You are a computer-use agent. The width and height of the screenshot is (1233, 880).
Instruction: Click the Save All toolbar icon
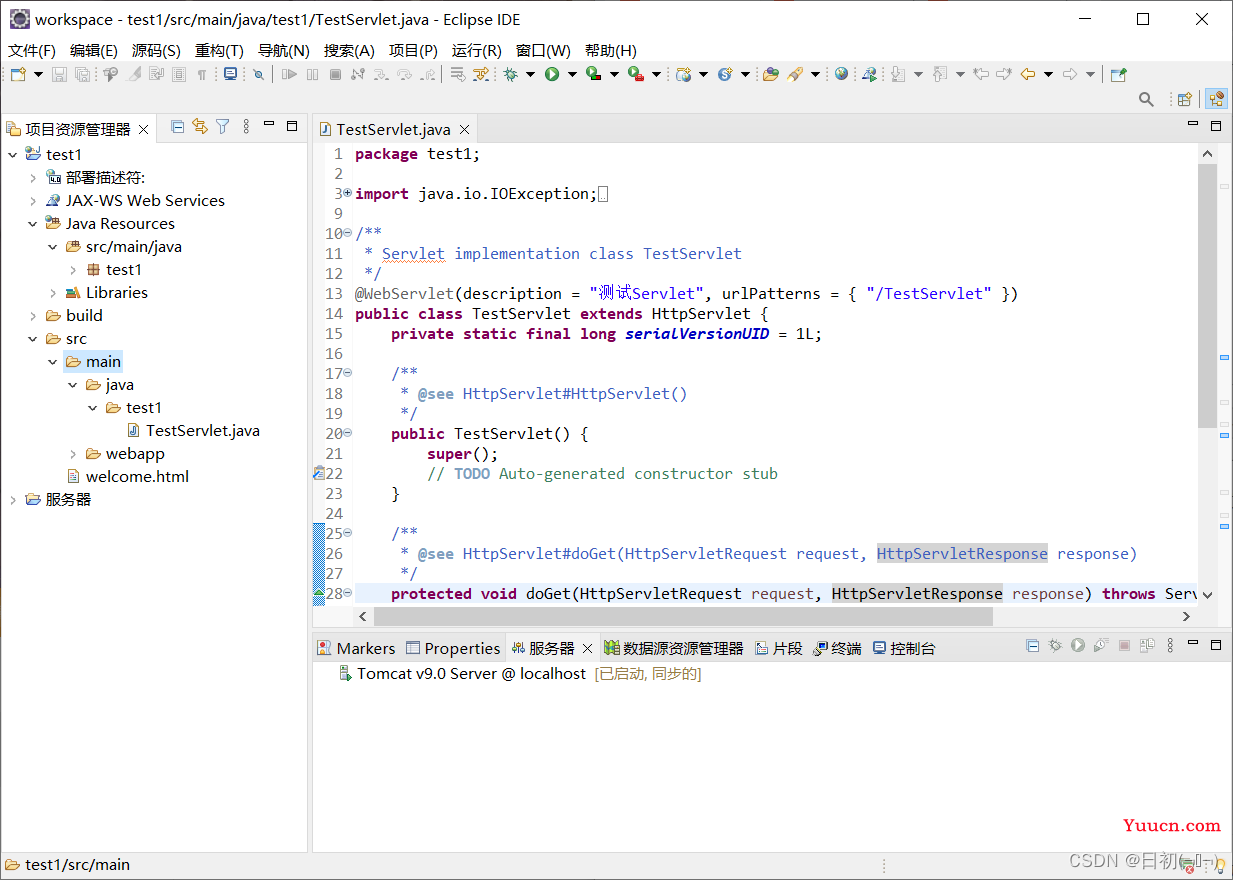(82, 74)
